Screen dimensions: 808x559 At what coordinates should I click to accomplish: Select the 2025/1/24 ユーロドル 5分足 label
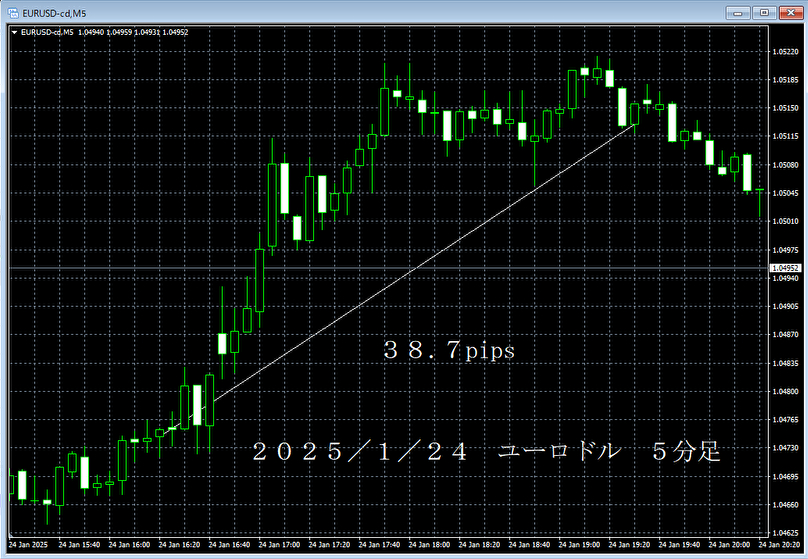486,452
